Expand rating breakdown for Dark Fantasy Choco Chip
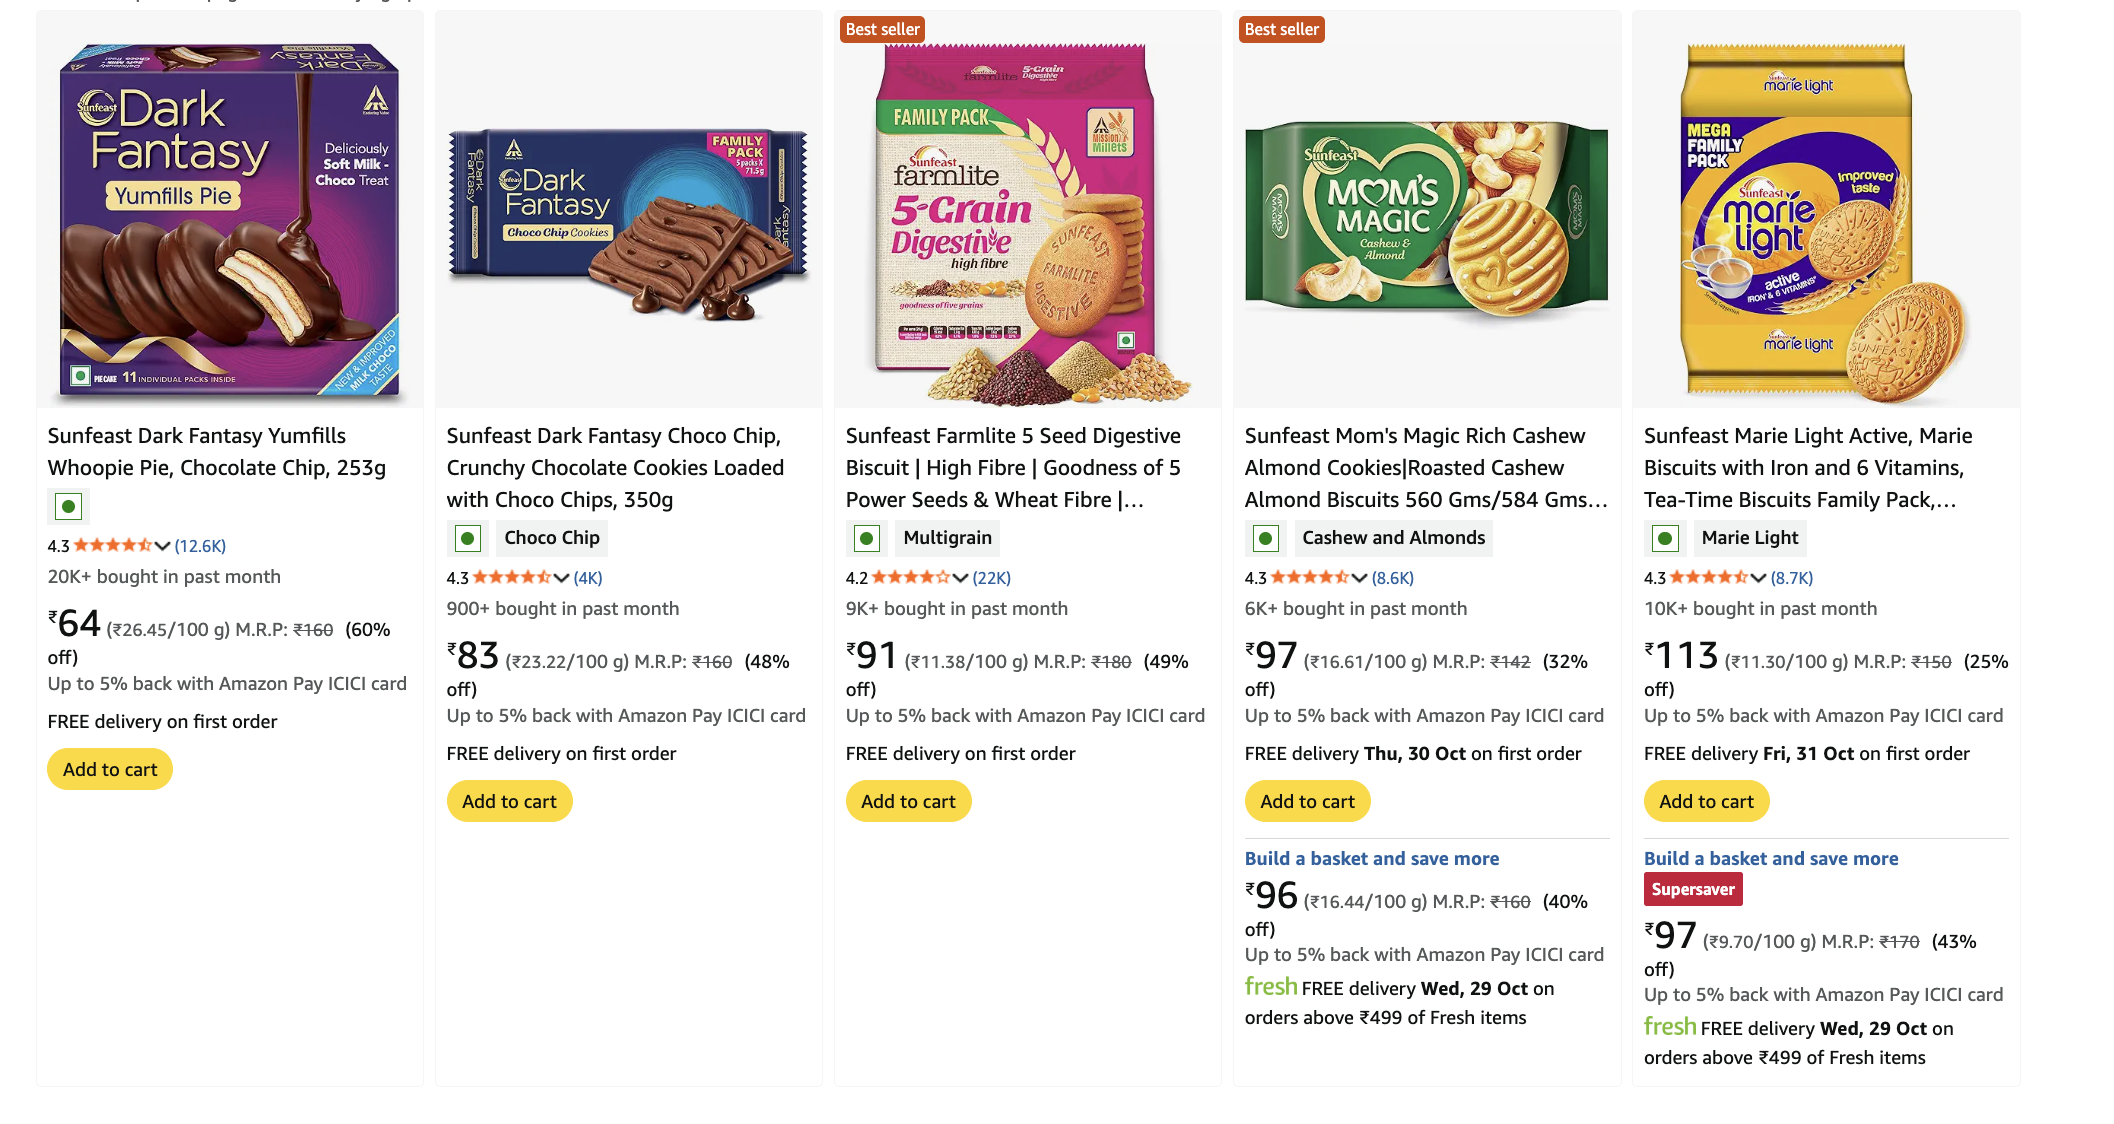This screenshot has height=1124, width=2114. point(562,578)
